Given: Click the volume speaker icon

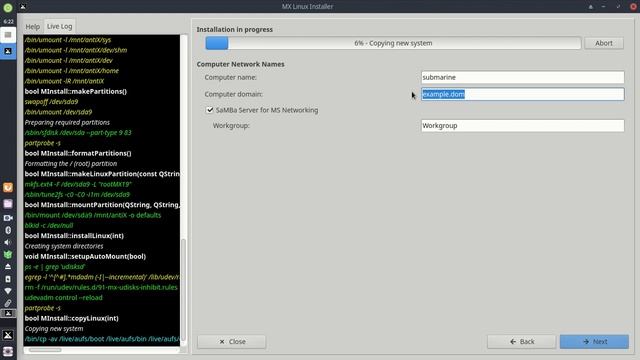Looking at the screenshot, I should tap(8, 242).
